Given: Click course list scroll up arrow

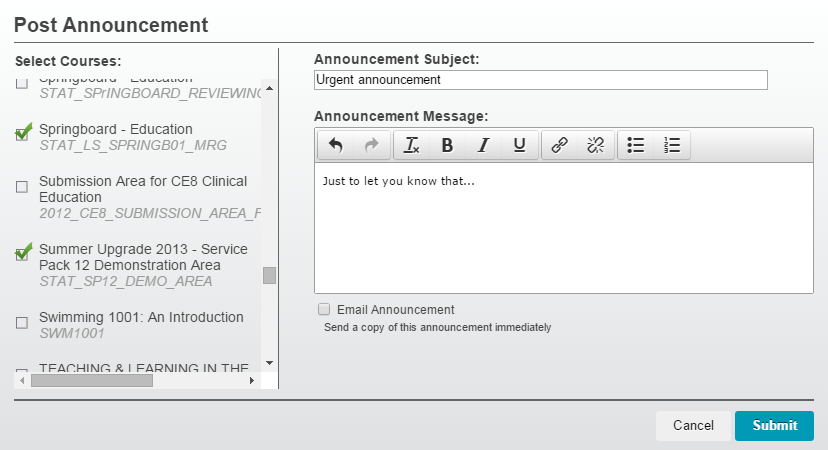Looking at the screenshot, I should [269, 88].
